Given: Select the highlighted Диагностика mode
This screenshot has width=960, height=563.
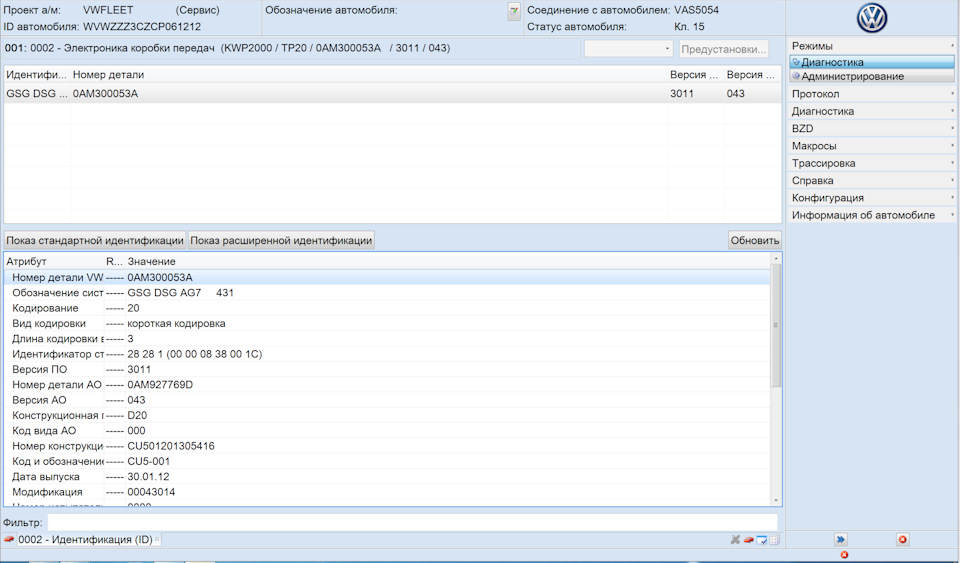Looking at the screenshot, I should 872,62.
